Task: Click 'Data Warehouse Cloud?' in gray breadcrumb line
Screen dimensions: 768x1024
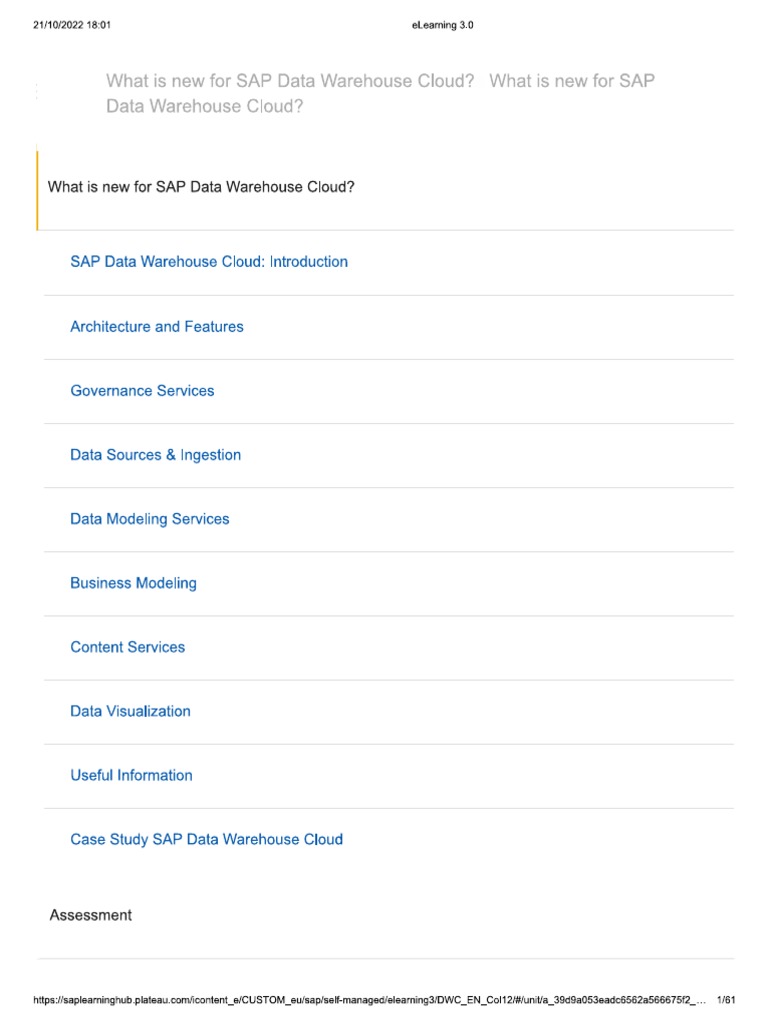Action: click(x=204, y=106)
